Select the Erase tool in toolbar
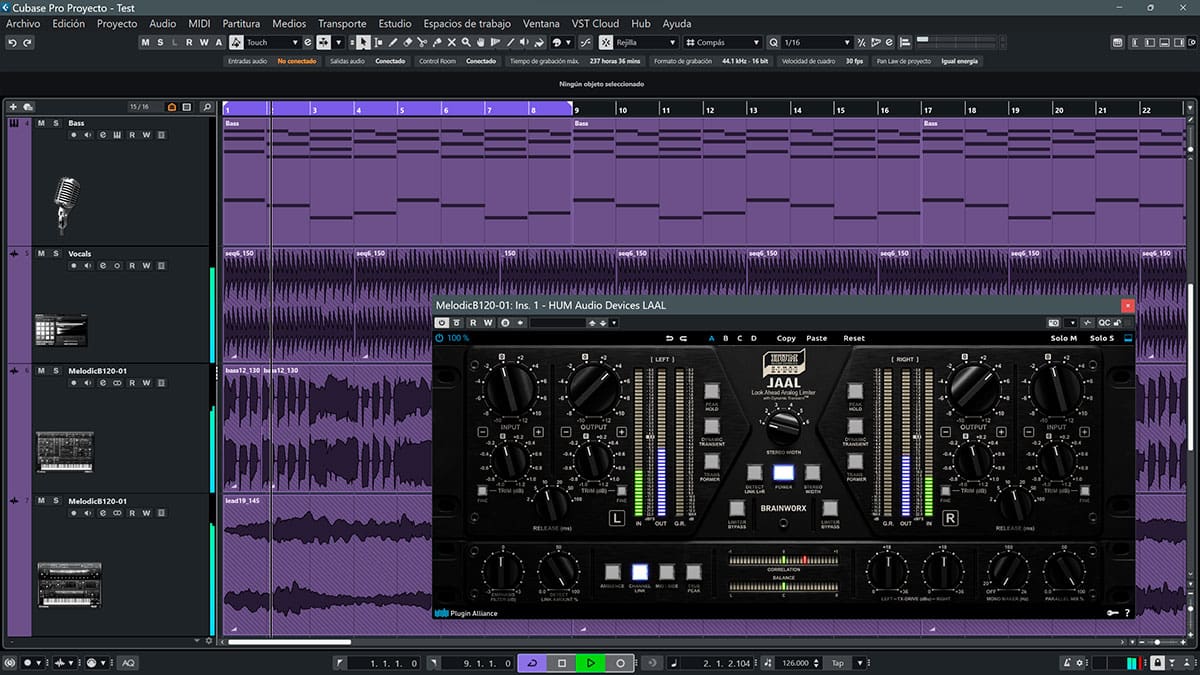Image resolution: width=1200 pixels, height=675 pixels. (x=407, y=42)
